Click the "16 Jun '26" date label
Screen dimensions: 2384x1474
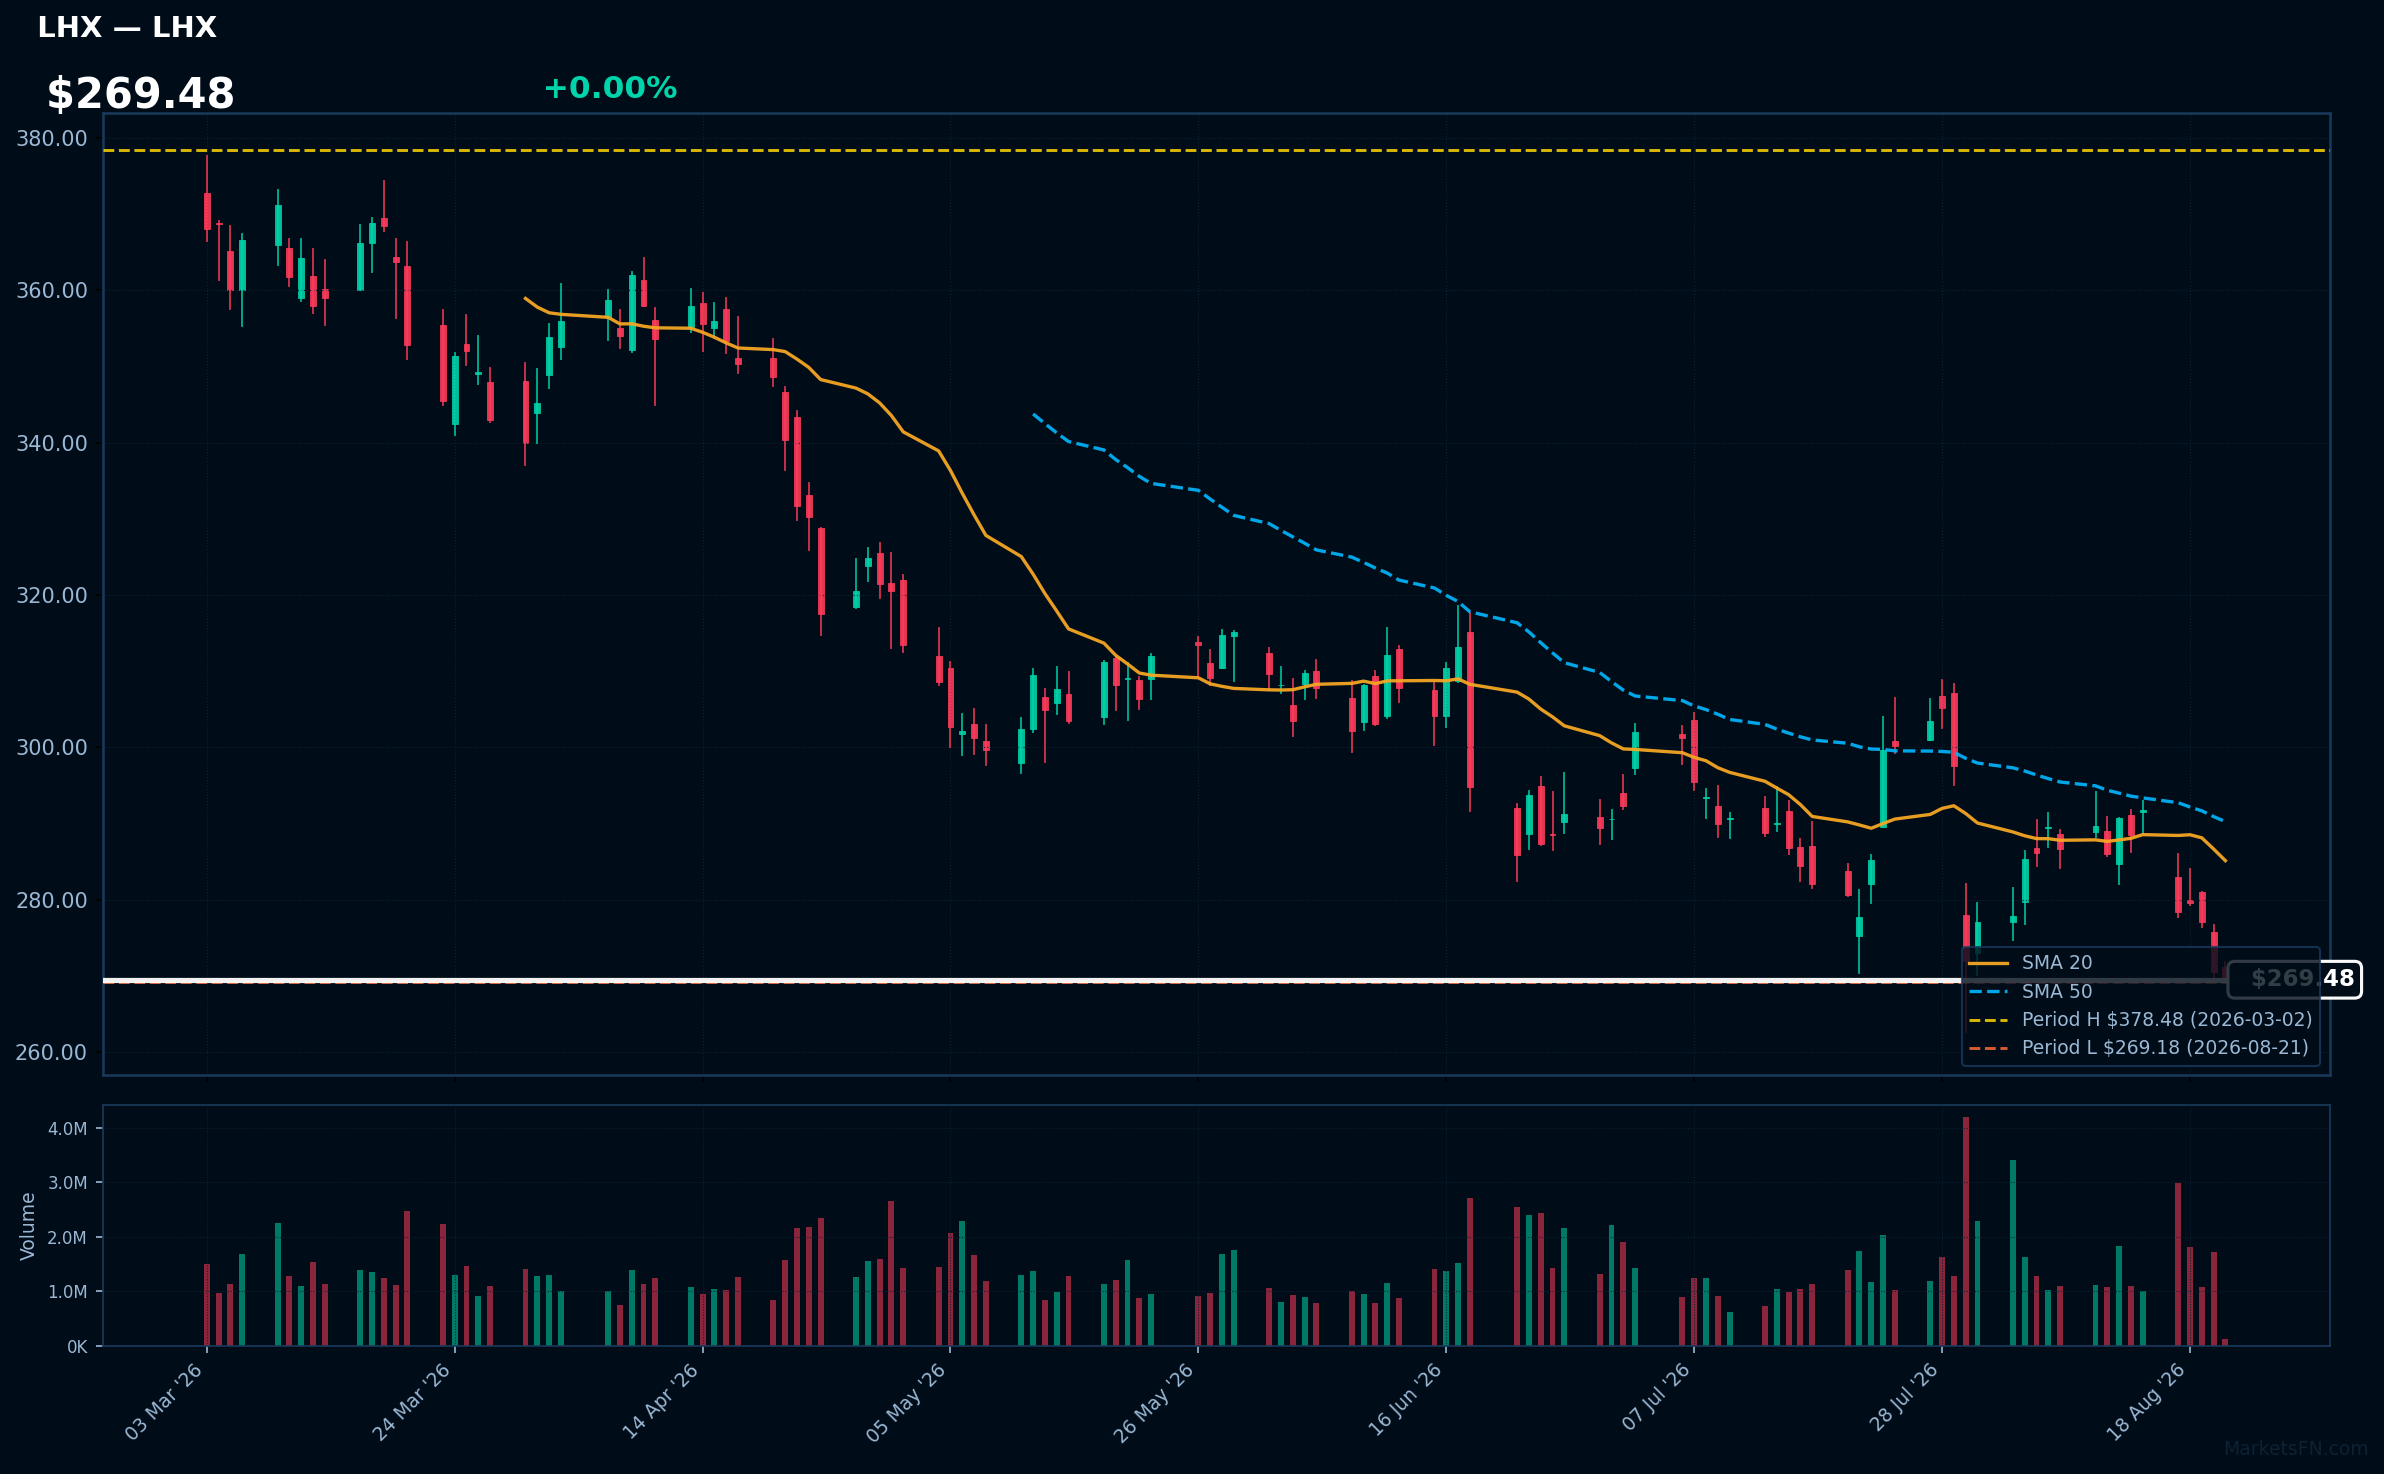click(x=1404, y=1400)
